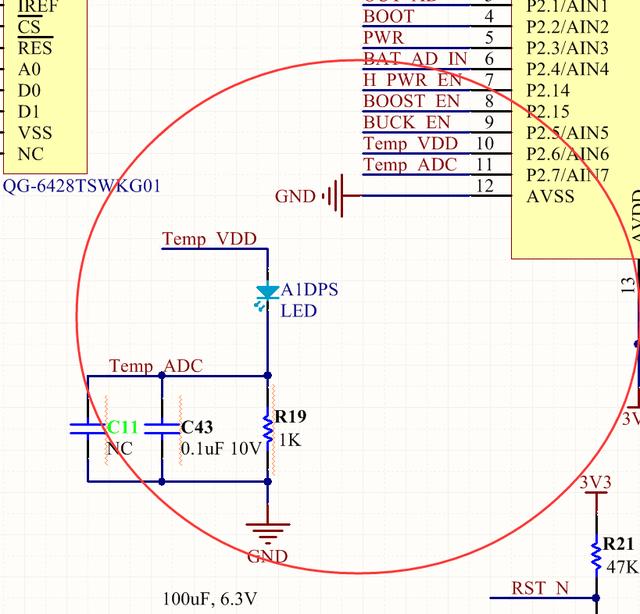The width and height of the screenshot is (640, 614).
Task: Select the GND label beside the AVSS wire
Action: [295, 196]
